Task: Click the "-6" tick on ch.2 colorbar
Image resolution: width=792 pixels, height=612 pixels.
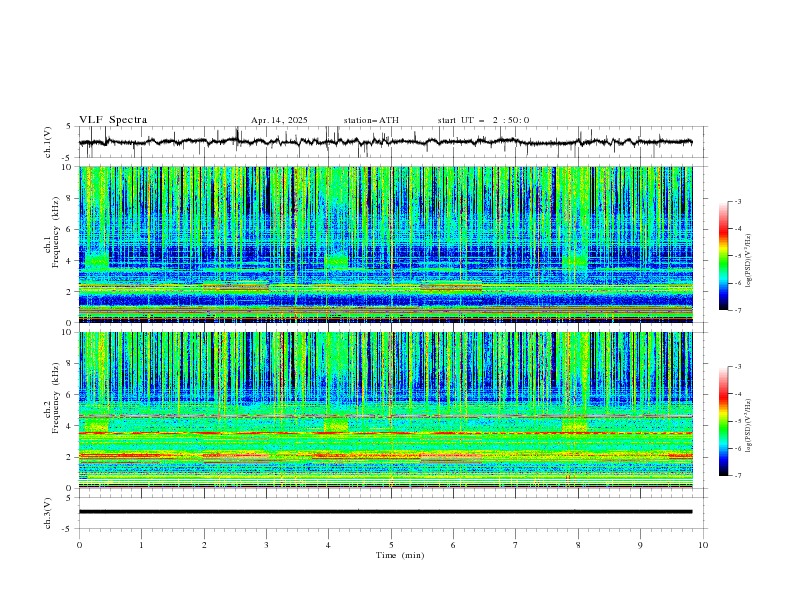Action: [737, 448]
